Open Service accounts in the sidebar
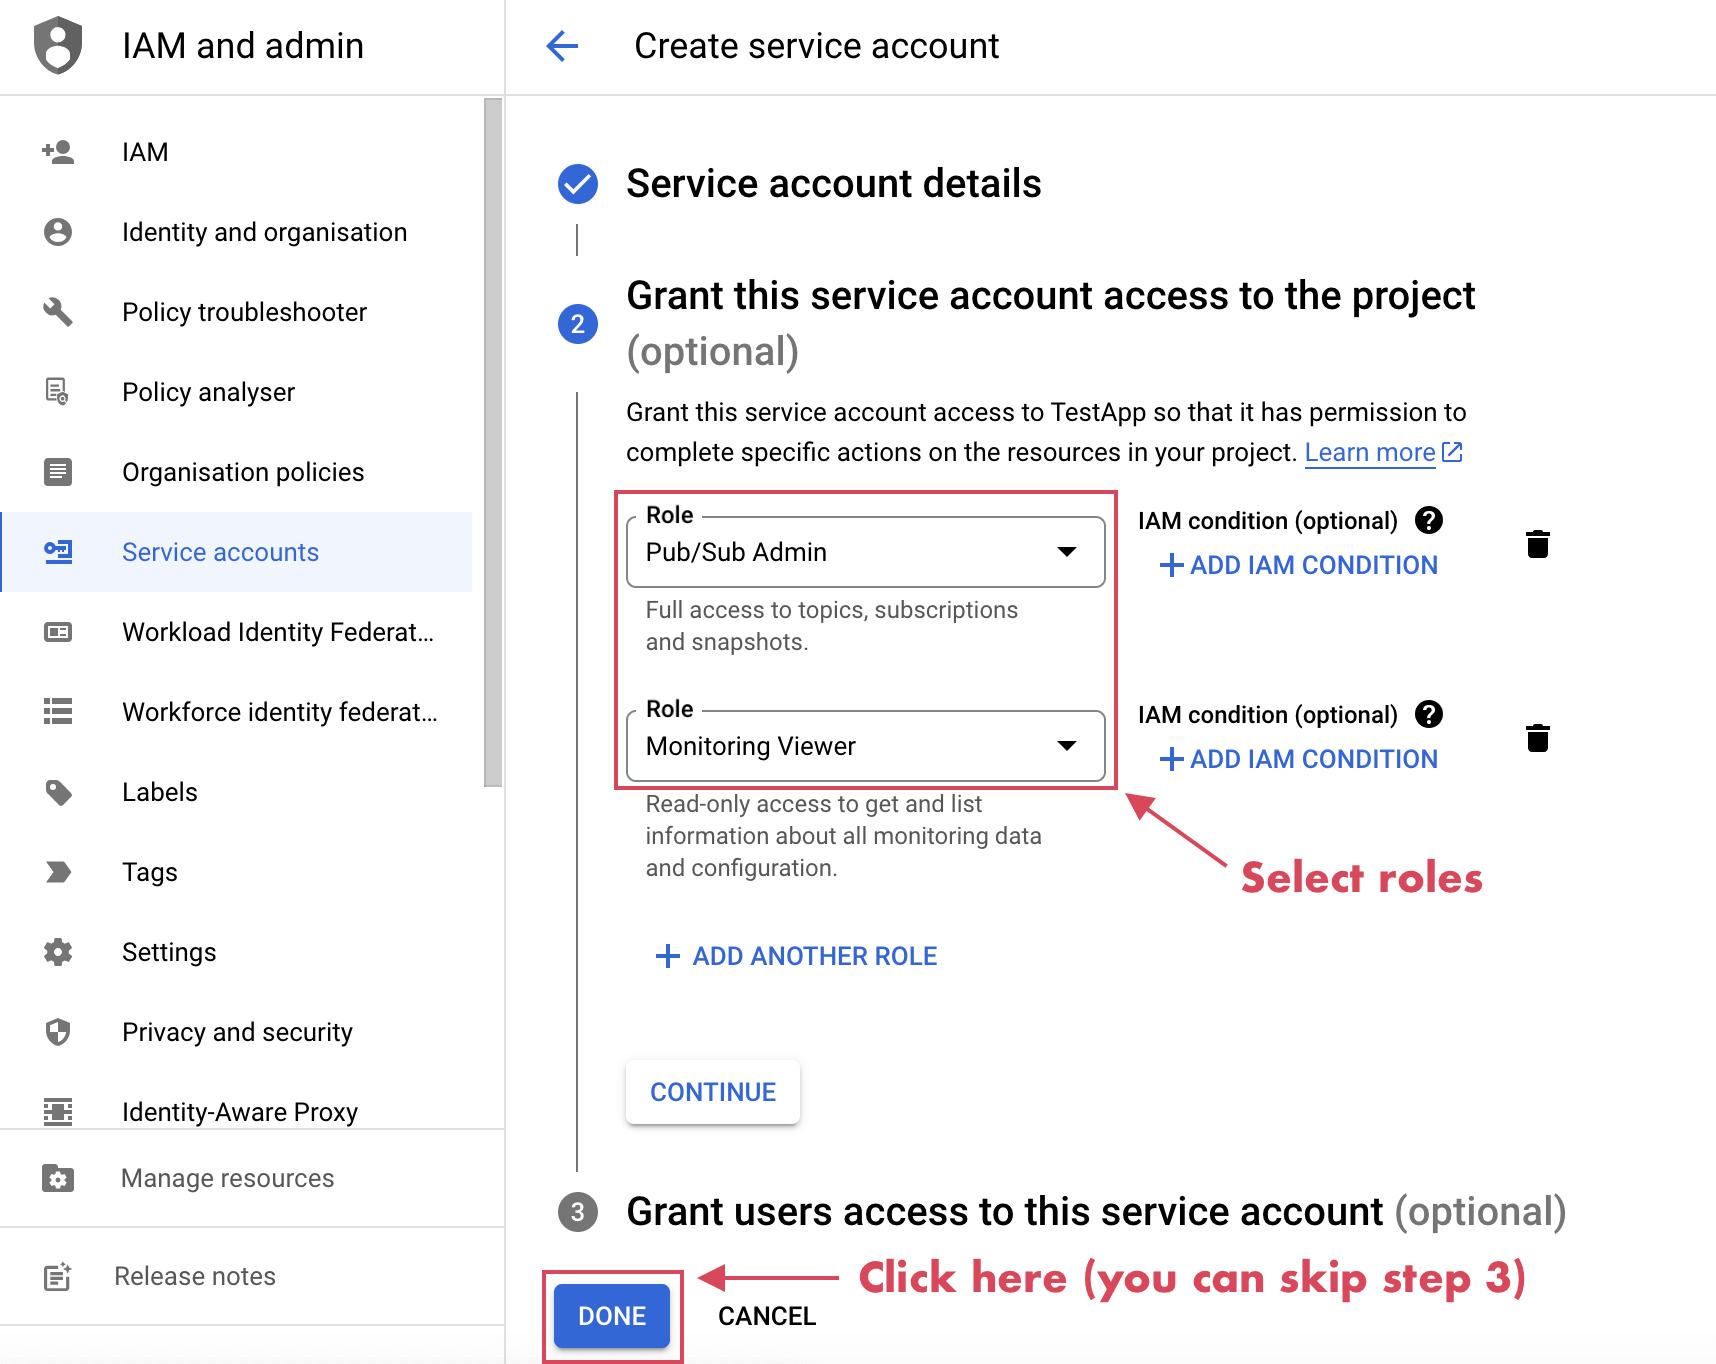The image size is (1716, 1364). coord(220,552)
